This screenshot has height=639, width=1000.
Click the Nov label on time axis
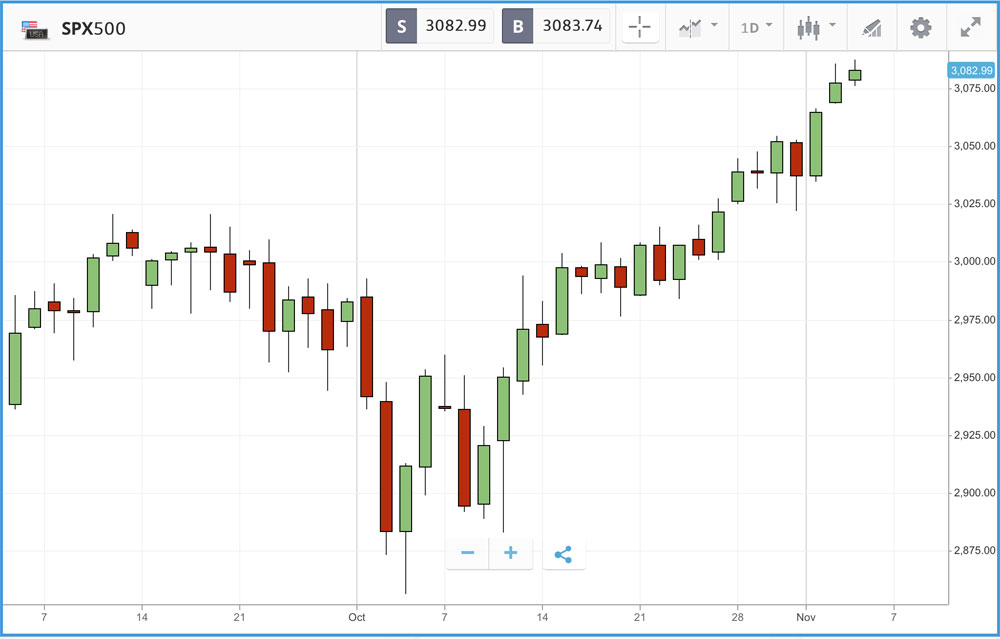tap(806, 619)
